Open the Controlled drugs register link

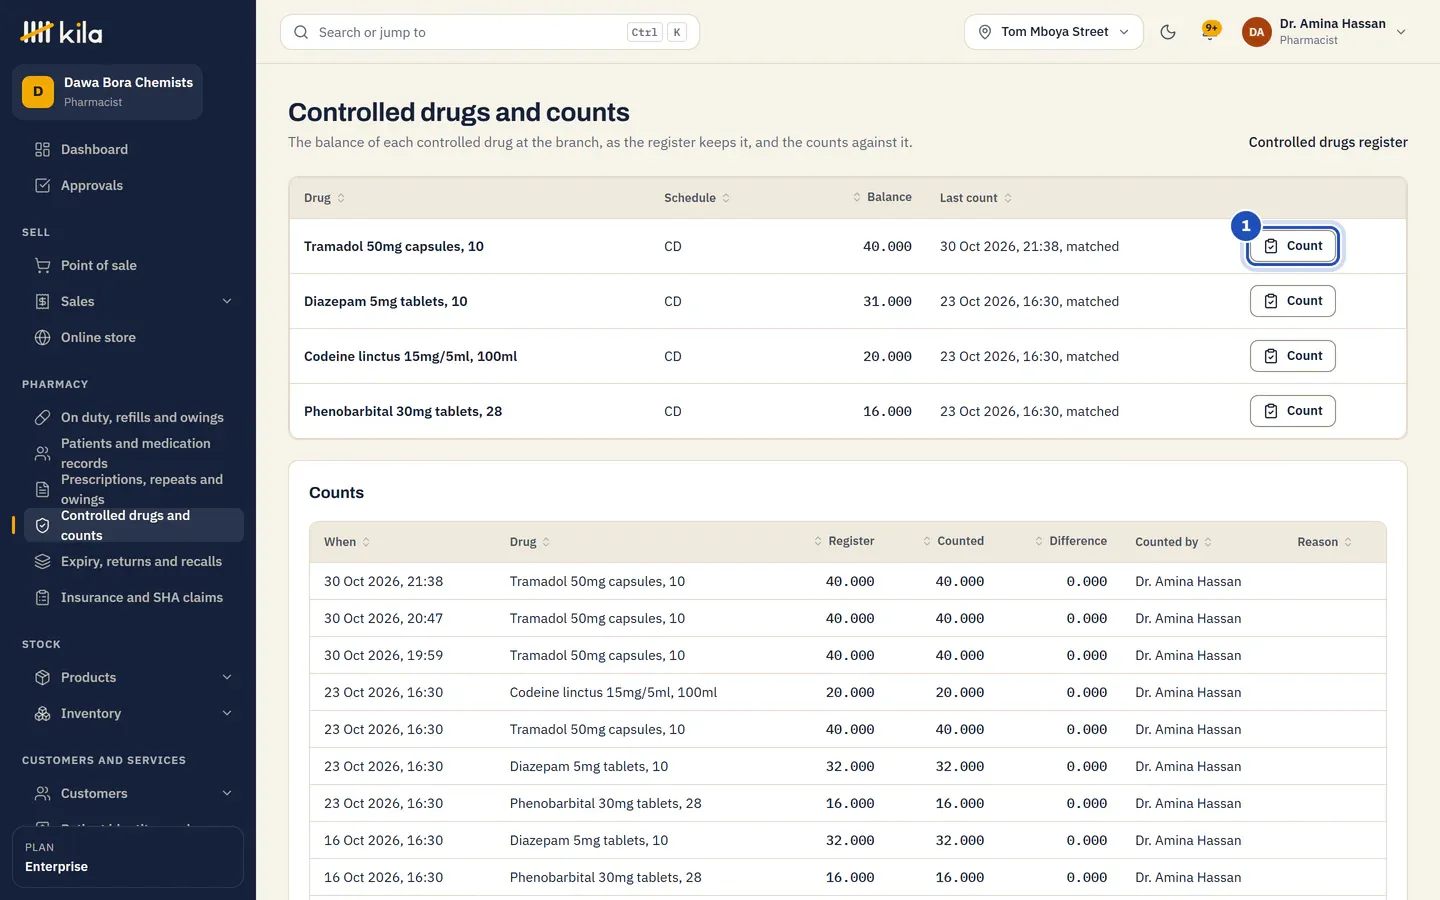tap(1328, 142)
